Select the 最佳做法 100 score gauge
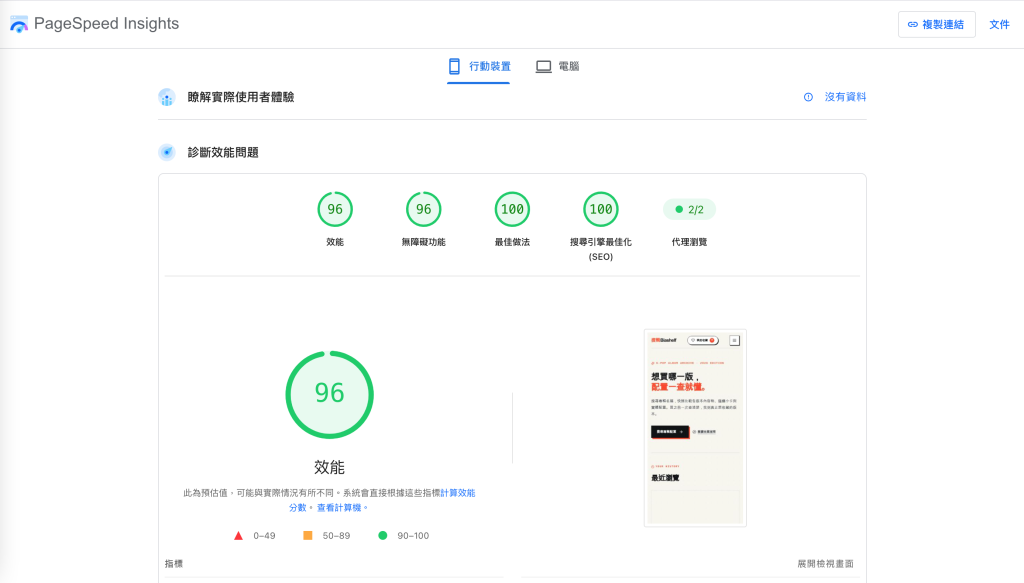This screenshot has width=1024, height=583. (512, 209)
